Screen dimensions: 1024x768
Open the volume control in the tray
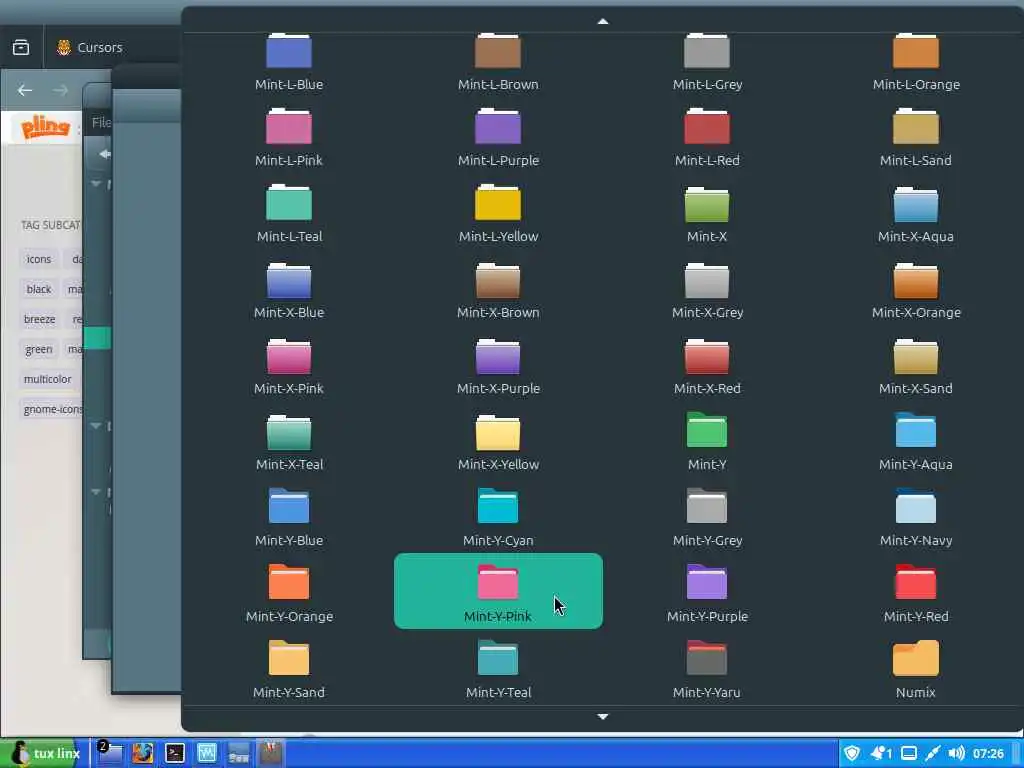point(956,754)
